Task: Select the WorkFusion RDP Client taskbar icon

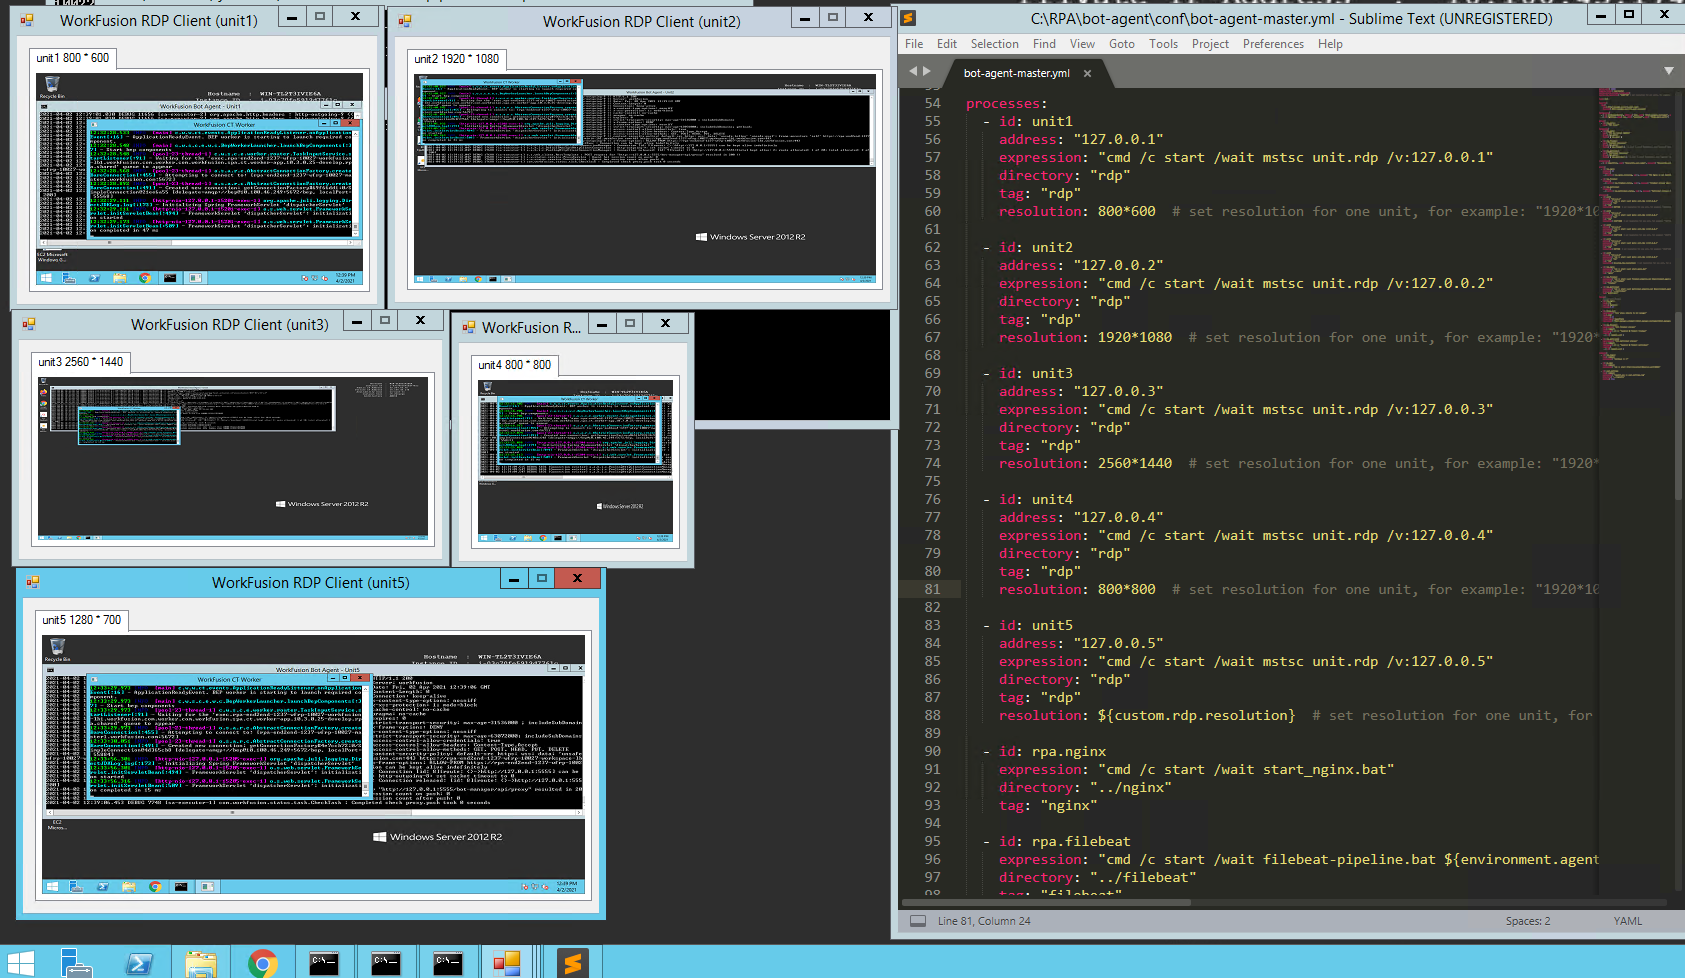Action: 508,963
